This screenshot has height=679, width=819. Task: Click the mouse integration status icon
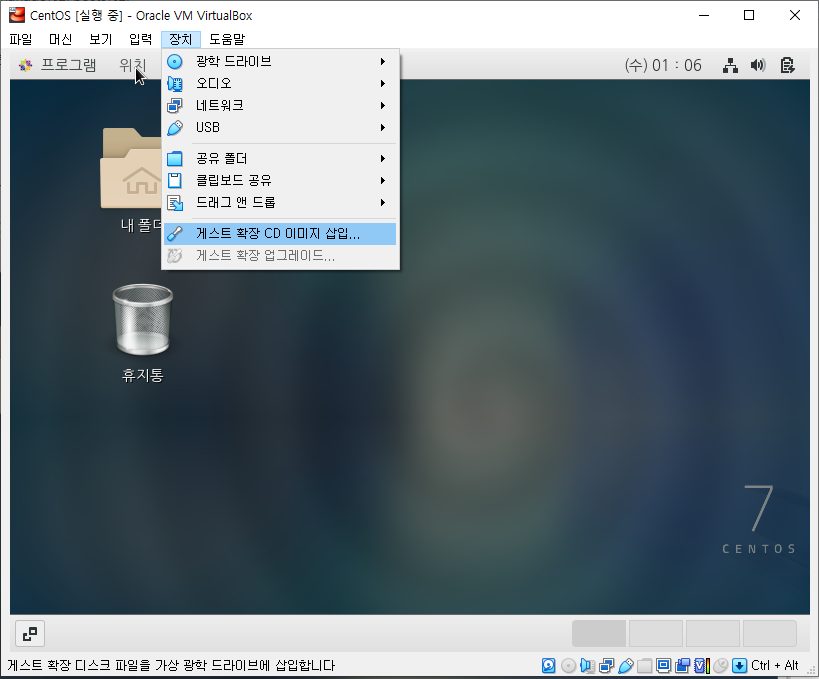(720, 665)
